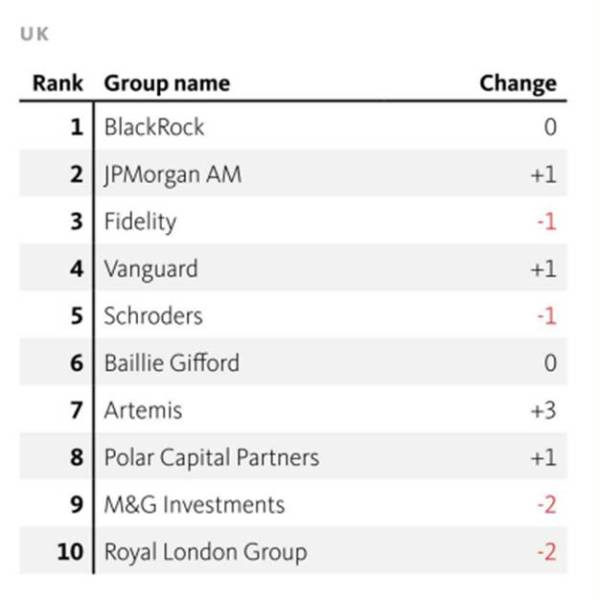
Task: Click M&G Investments entry
Action: [x=194, y=505]
